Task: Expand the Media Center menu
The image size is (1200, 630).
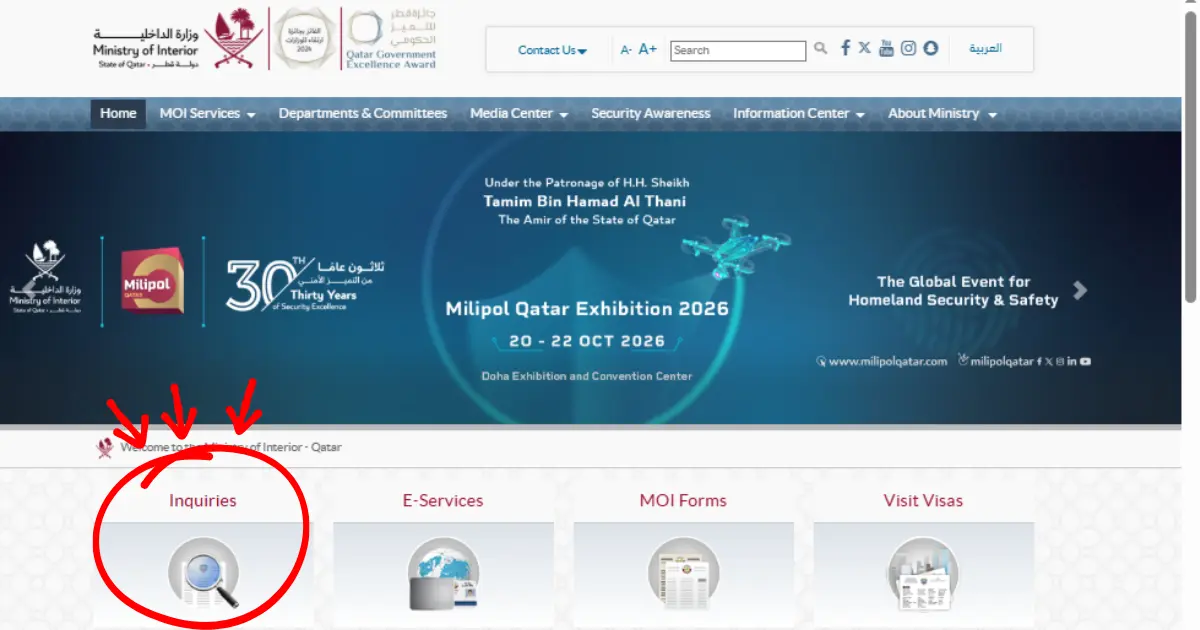Action: tap(519, 114)
